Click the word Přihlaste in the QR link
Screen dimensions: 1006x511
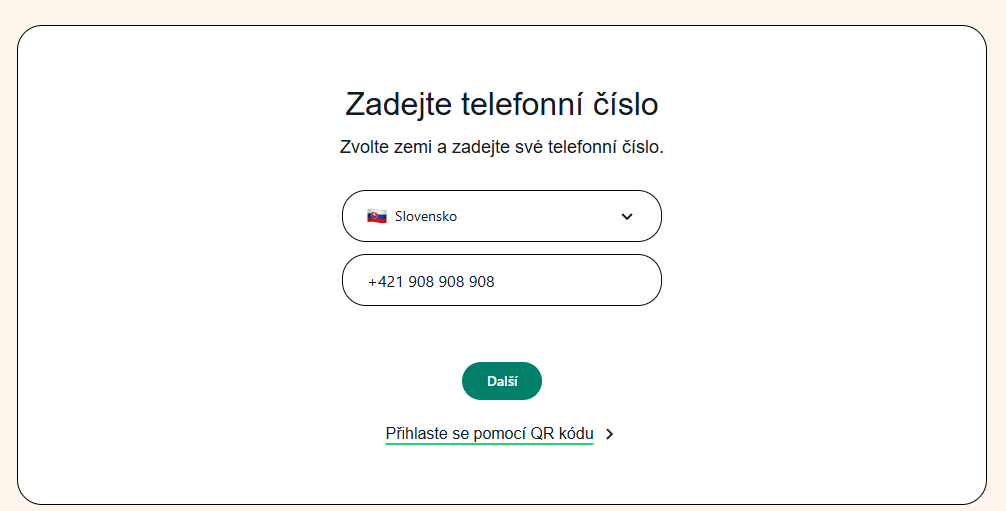420,434
